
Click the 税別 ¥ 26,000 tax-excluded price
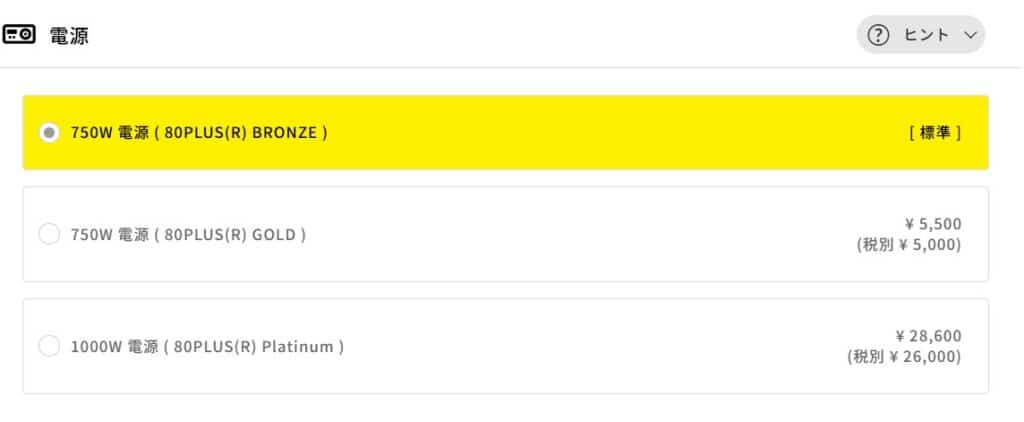[x=904, y=357]
